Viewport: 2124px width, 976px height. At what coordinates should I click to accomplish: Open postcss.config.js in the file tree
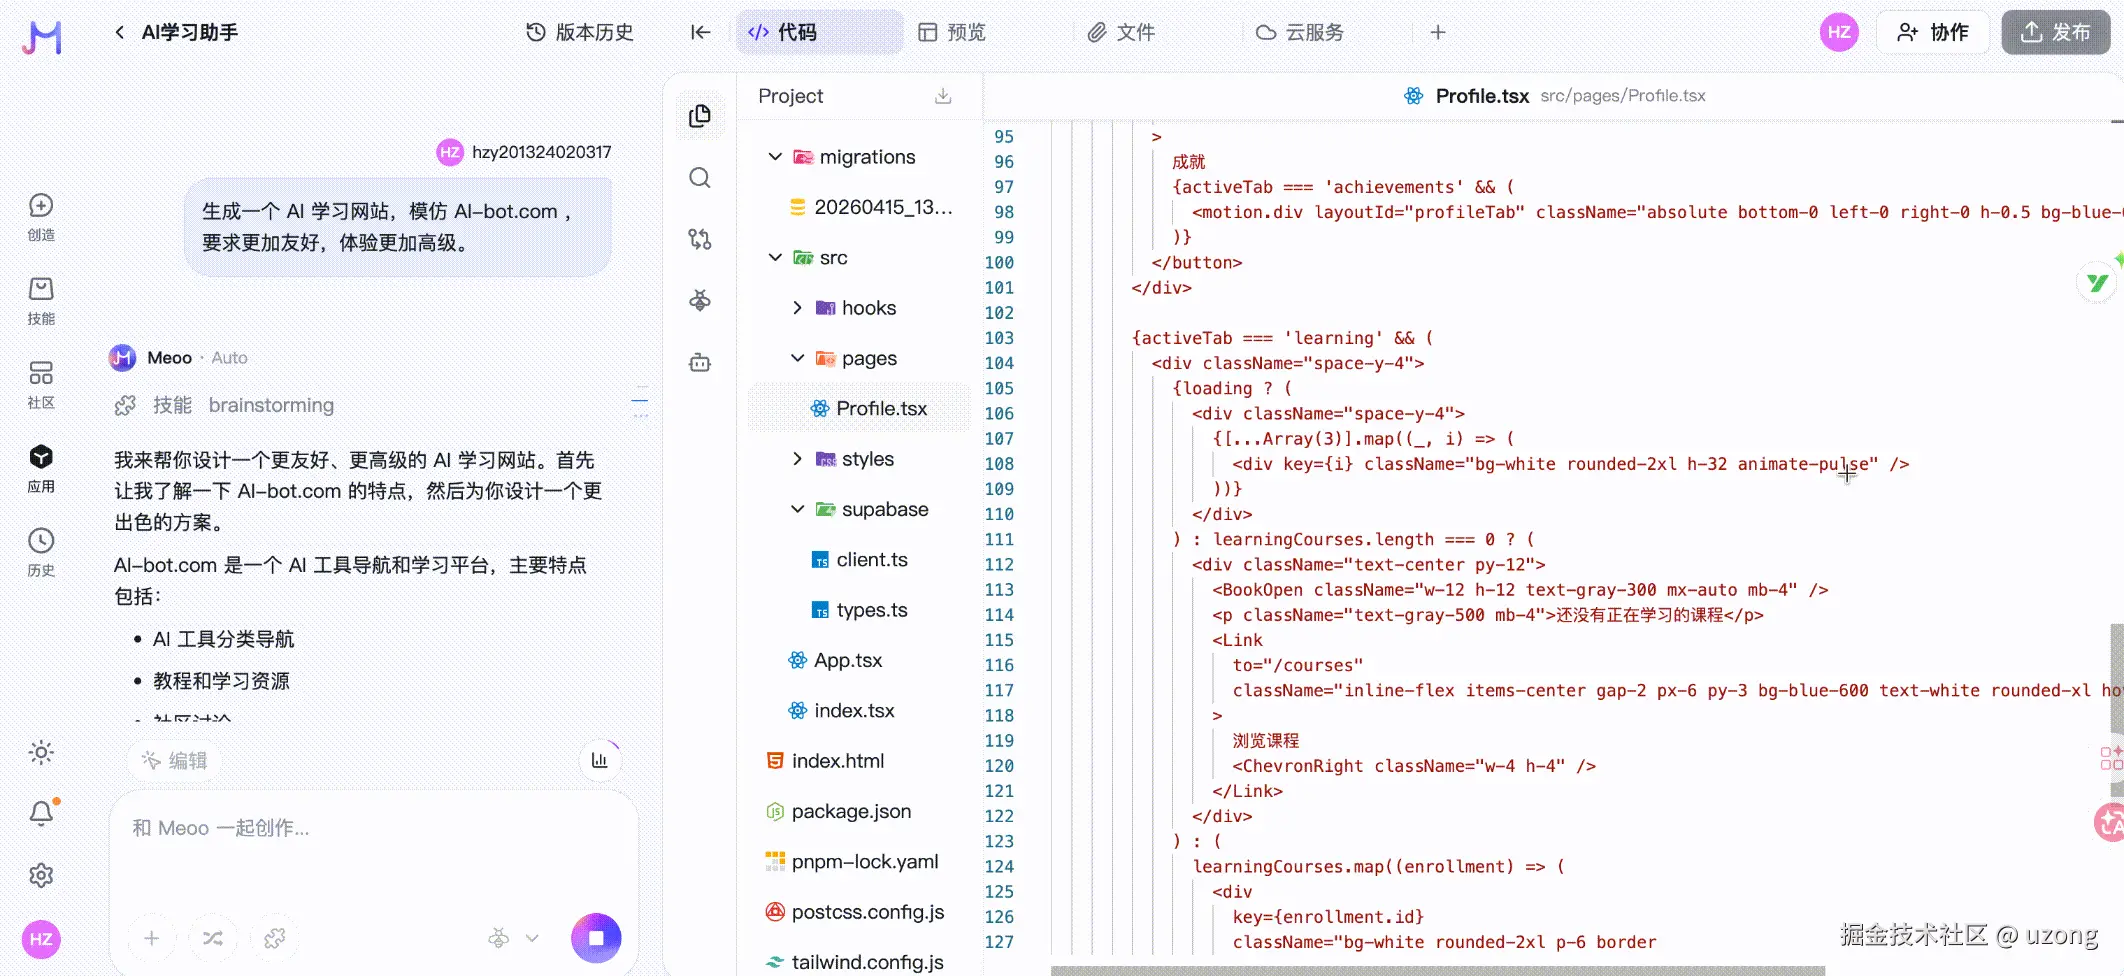[x=855, y=912]
